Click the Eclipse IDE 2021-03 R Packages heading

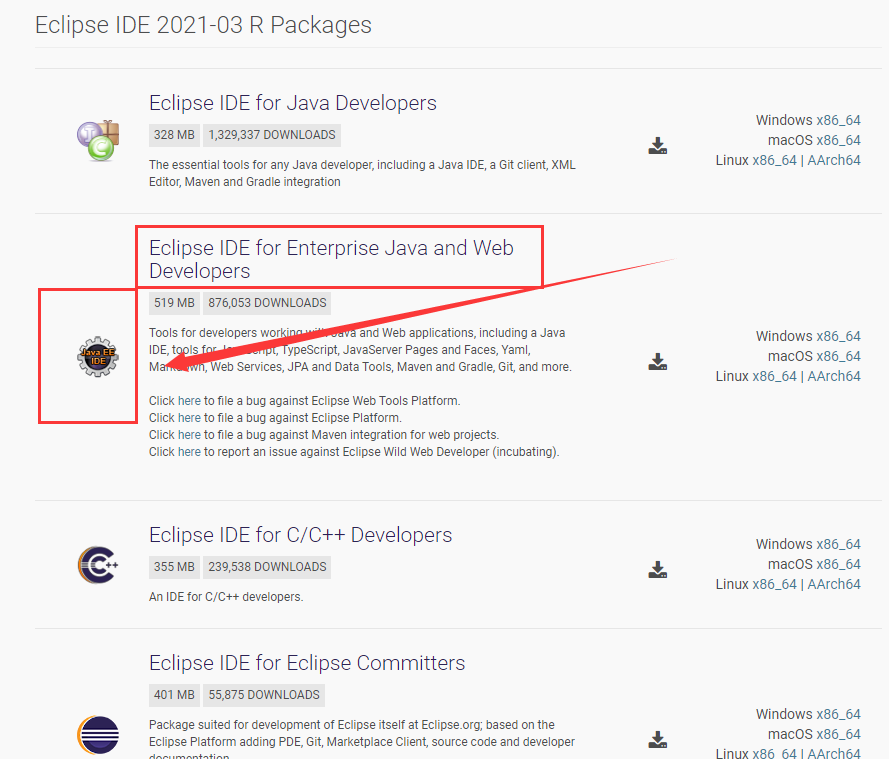tap(203, 25)
